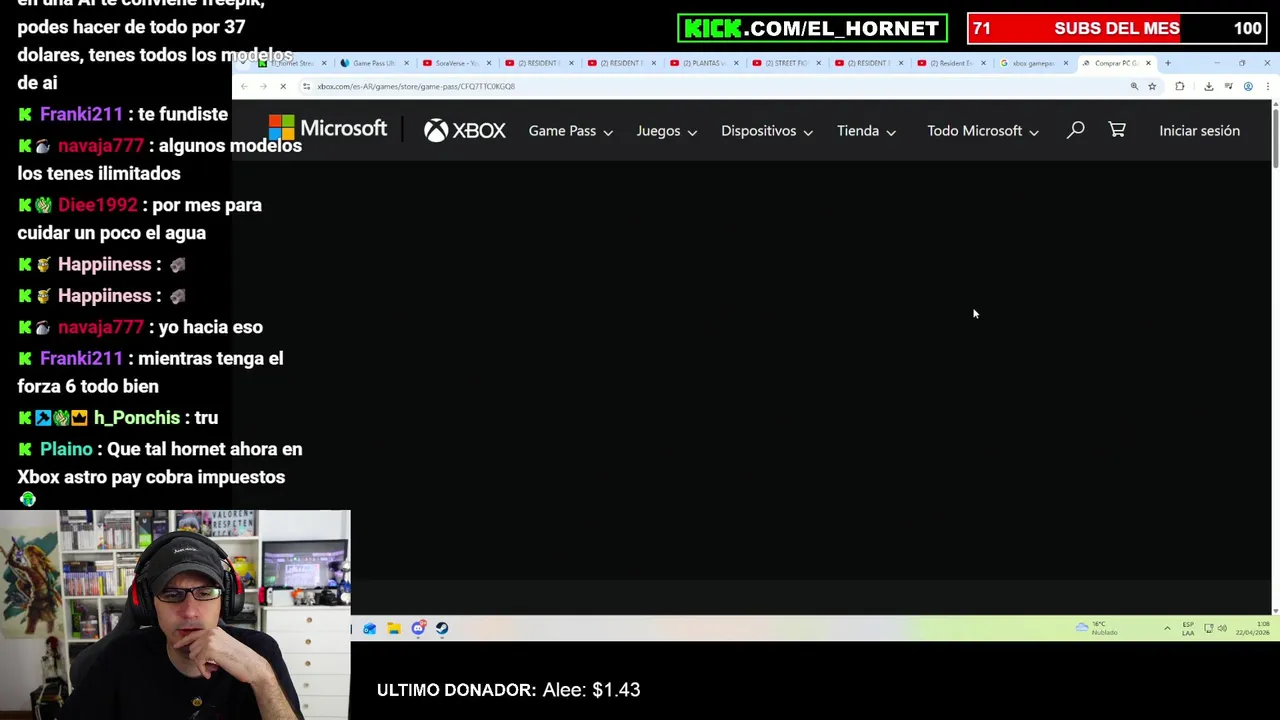The height and width of the screenshot is (720, 1280).
Task: Click the Xbox logo
Action: [464, 130]
